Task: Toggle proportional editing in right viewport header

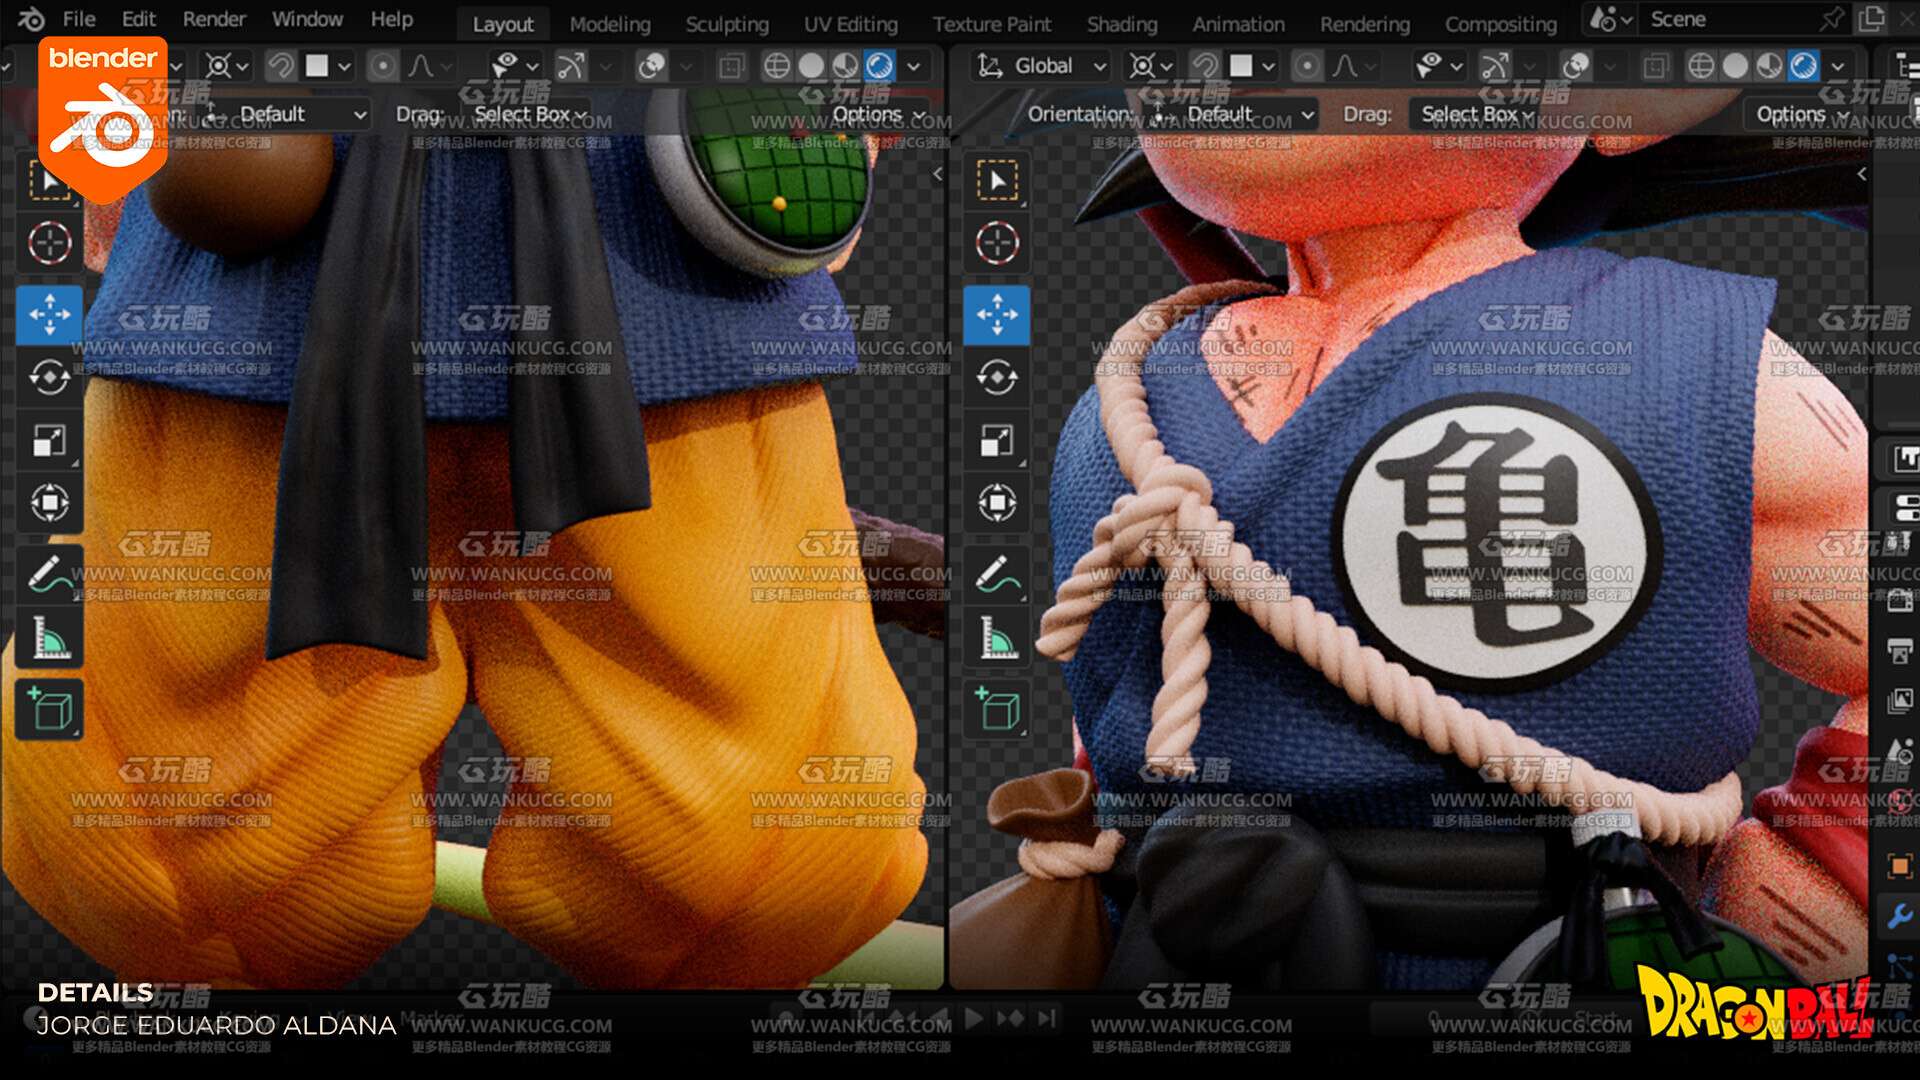Action: [x=1306, y=66]
